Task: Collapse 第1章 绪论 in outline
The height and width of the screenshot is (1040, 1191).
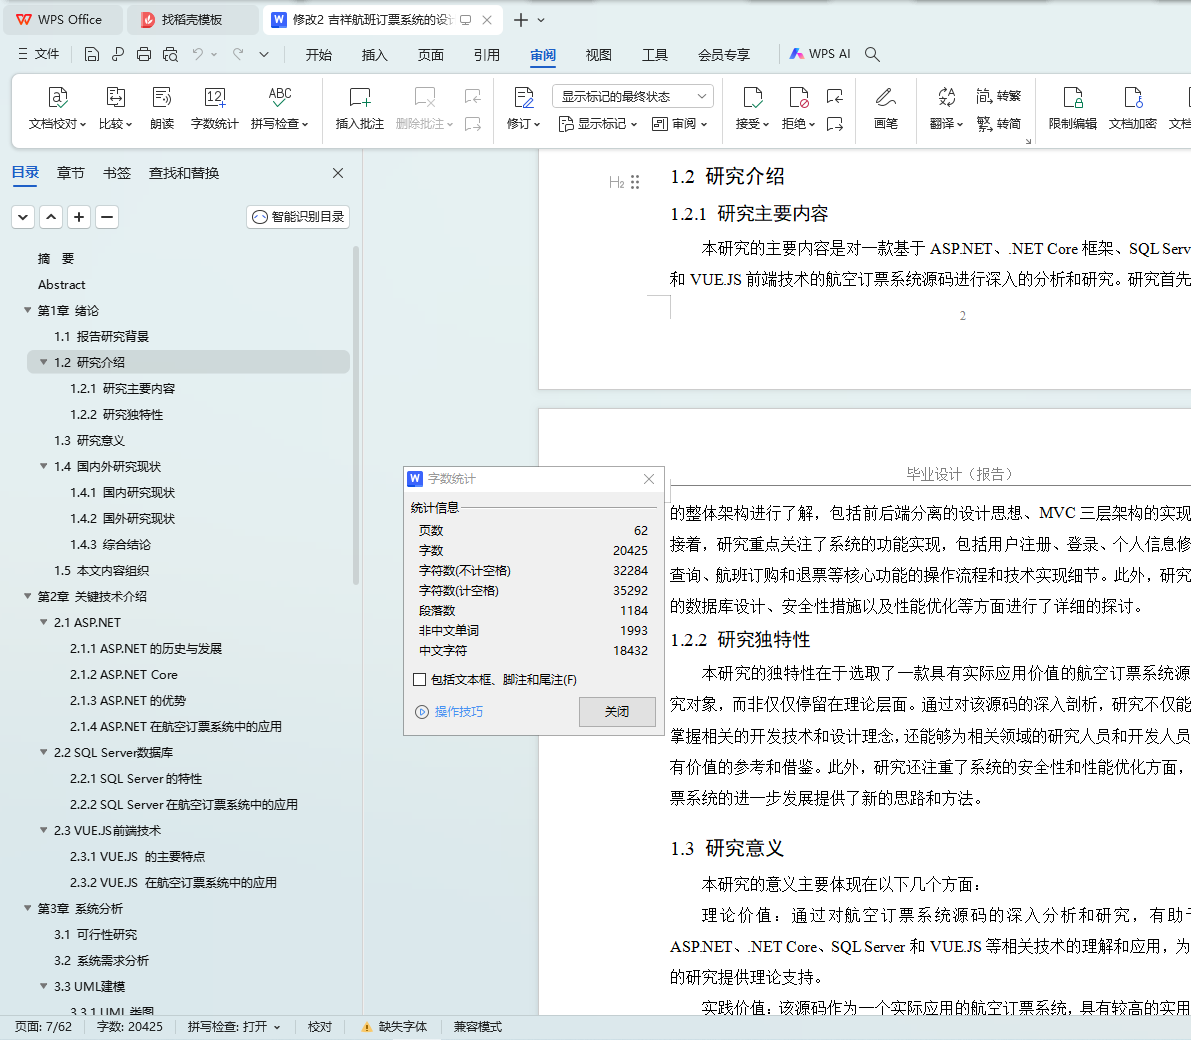Action: pyautogui.click(x=28, y=310)
